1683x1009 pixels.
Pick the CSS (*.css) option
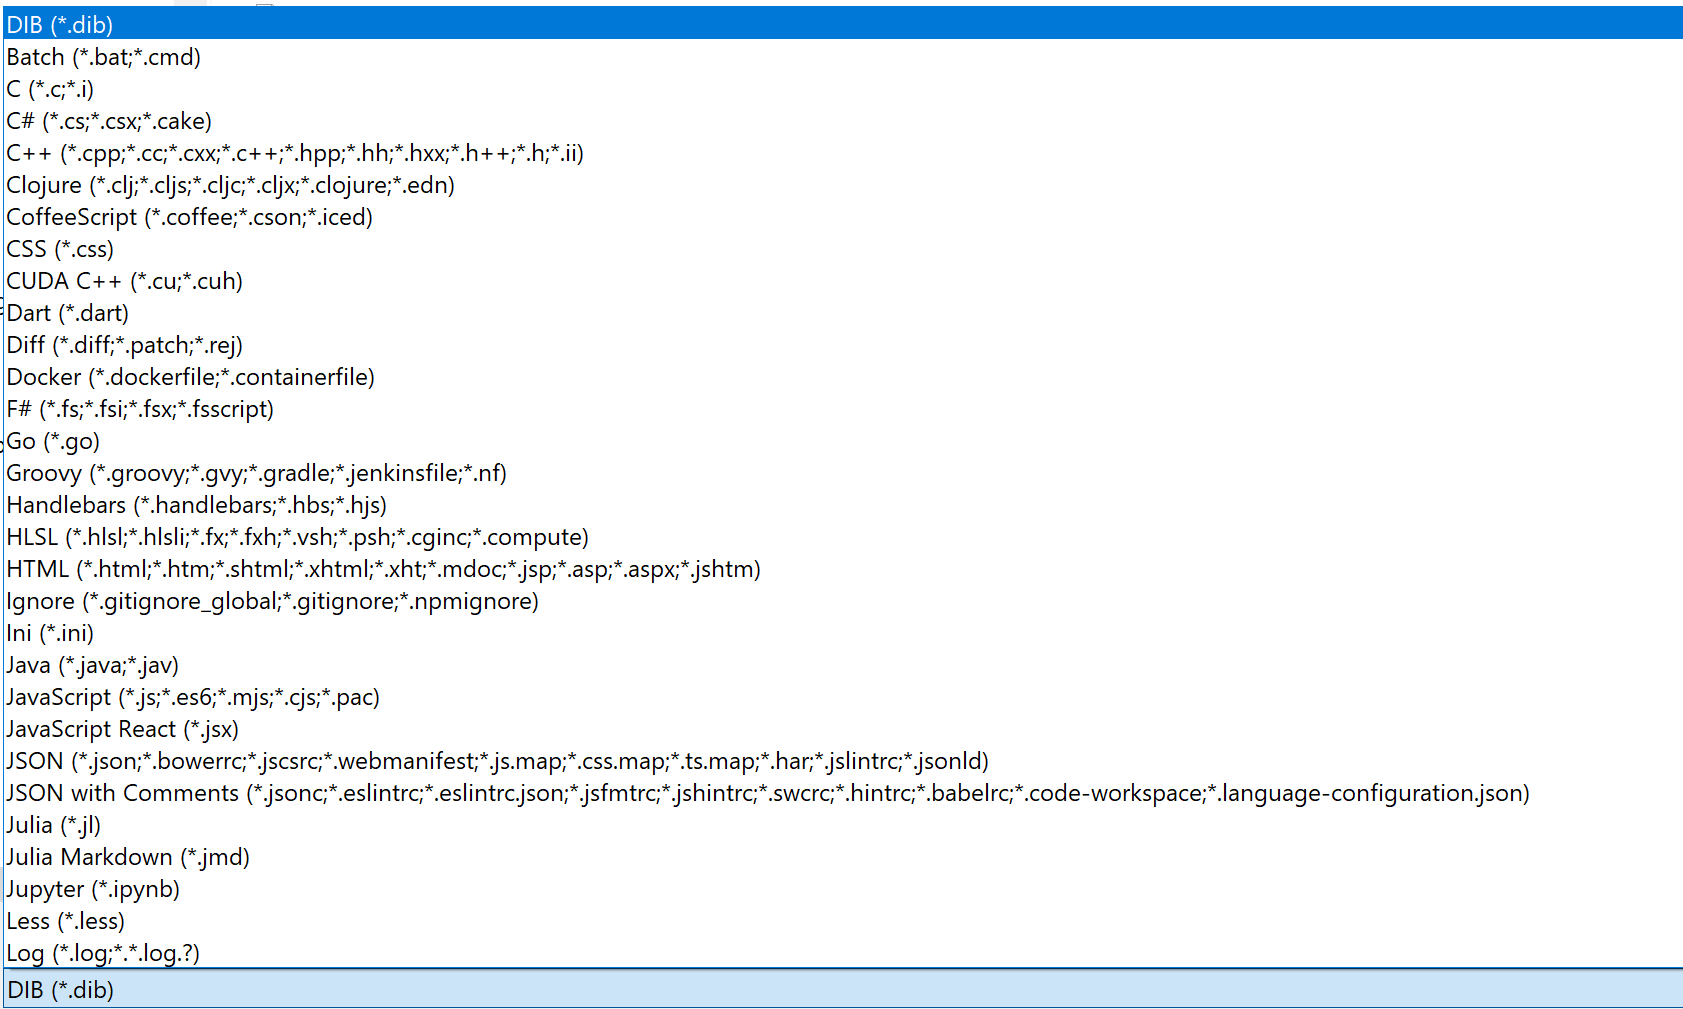843,249
